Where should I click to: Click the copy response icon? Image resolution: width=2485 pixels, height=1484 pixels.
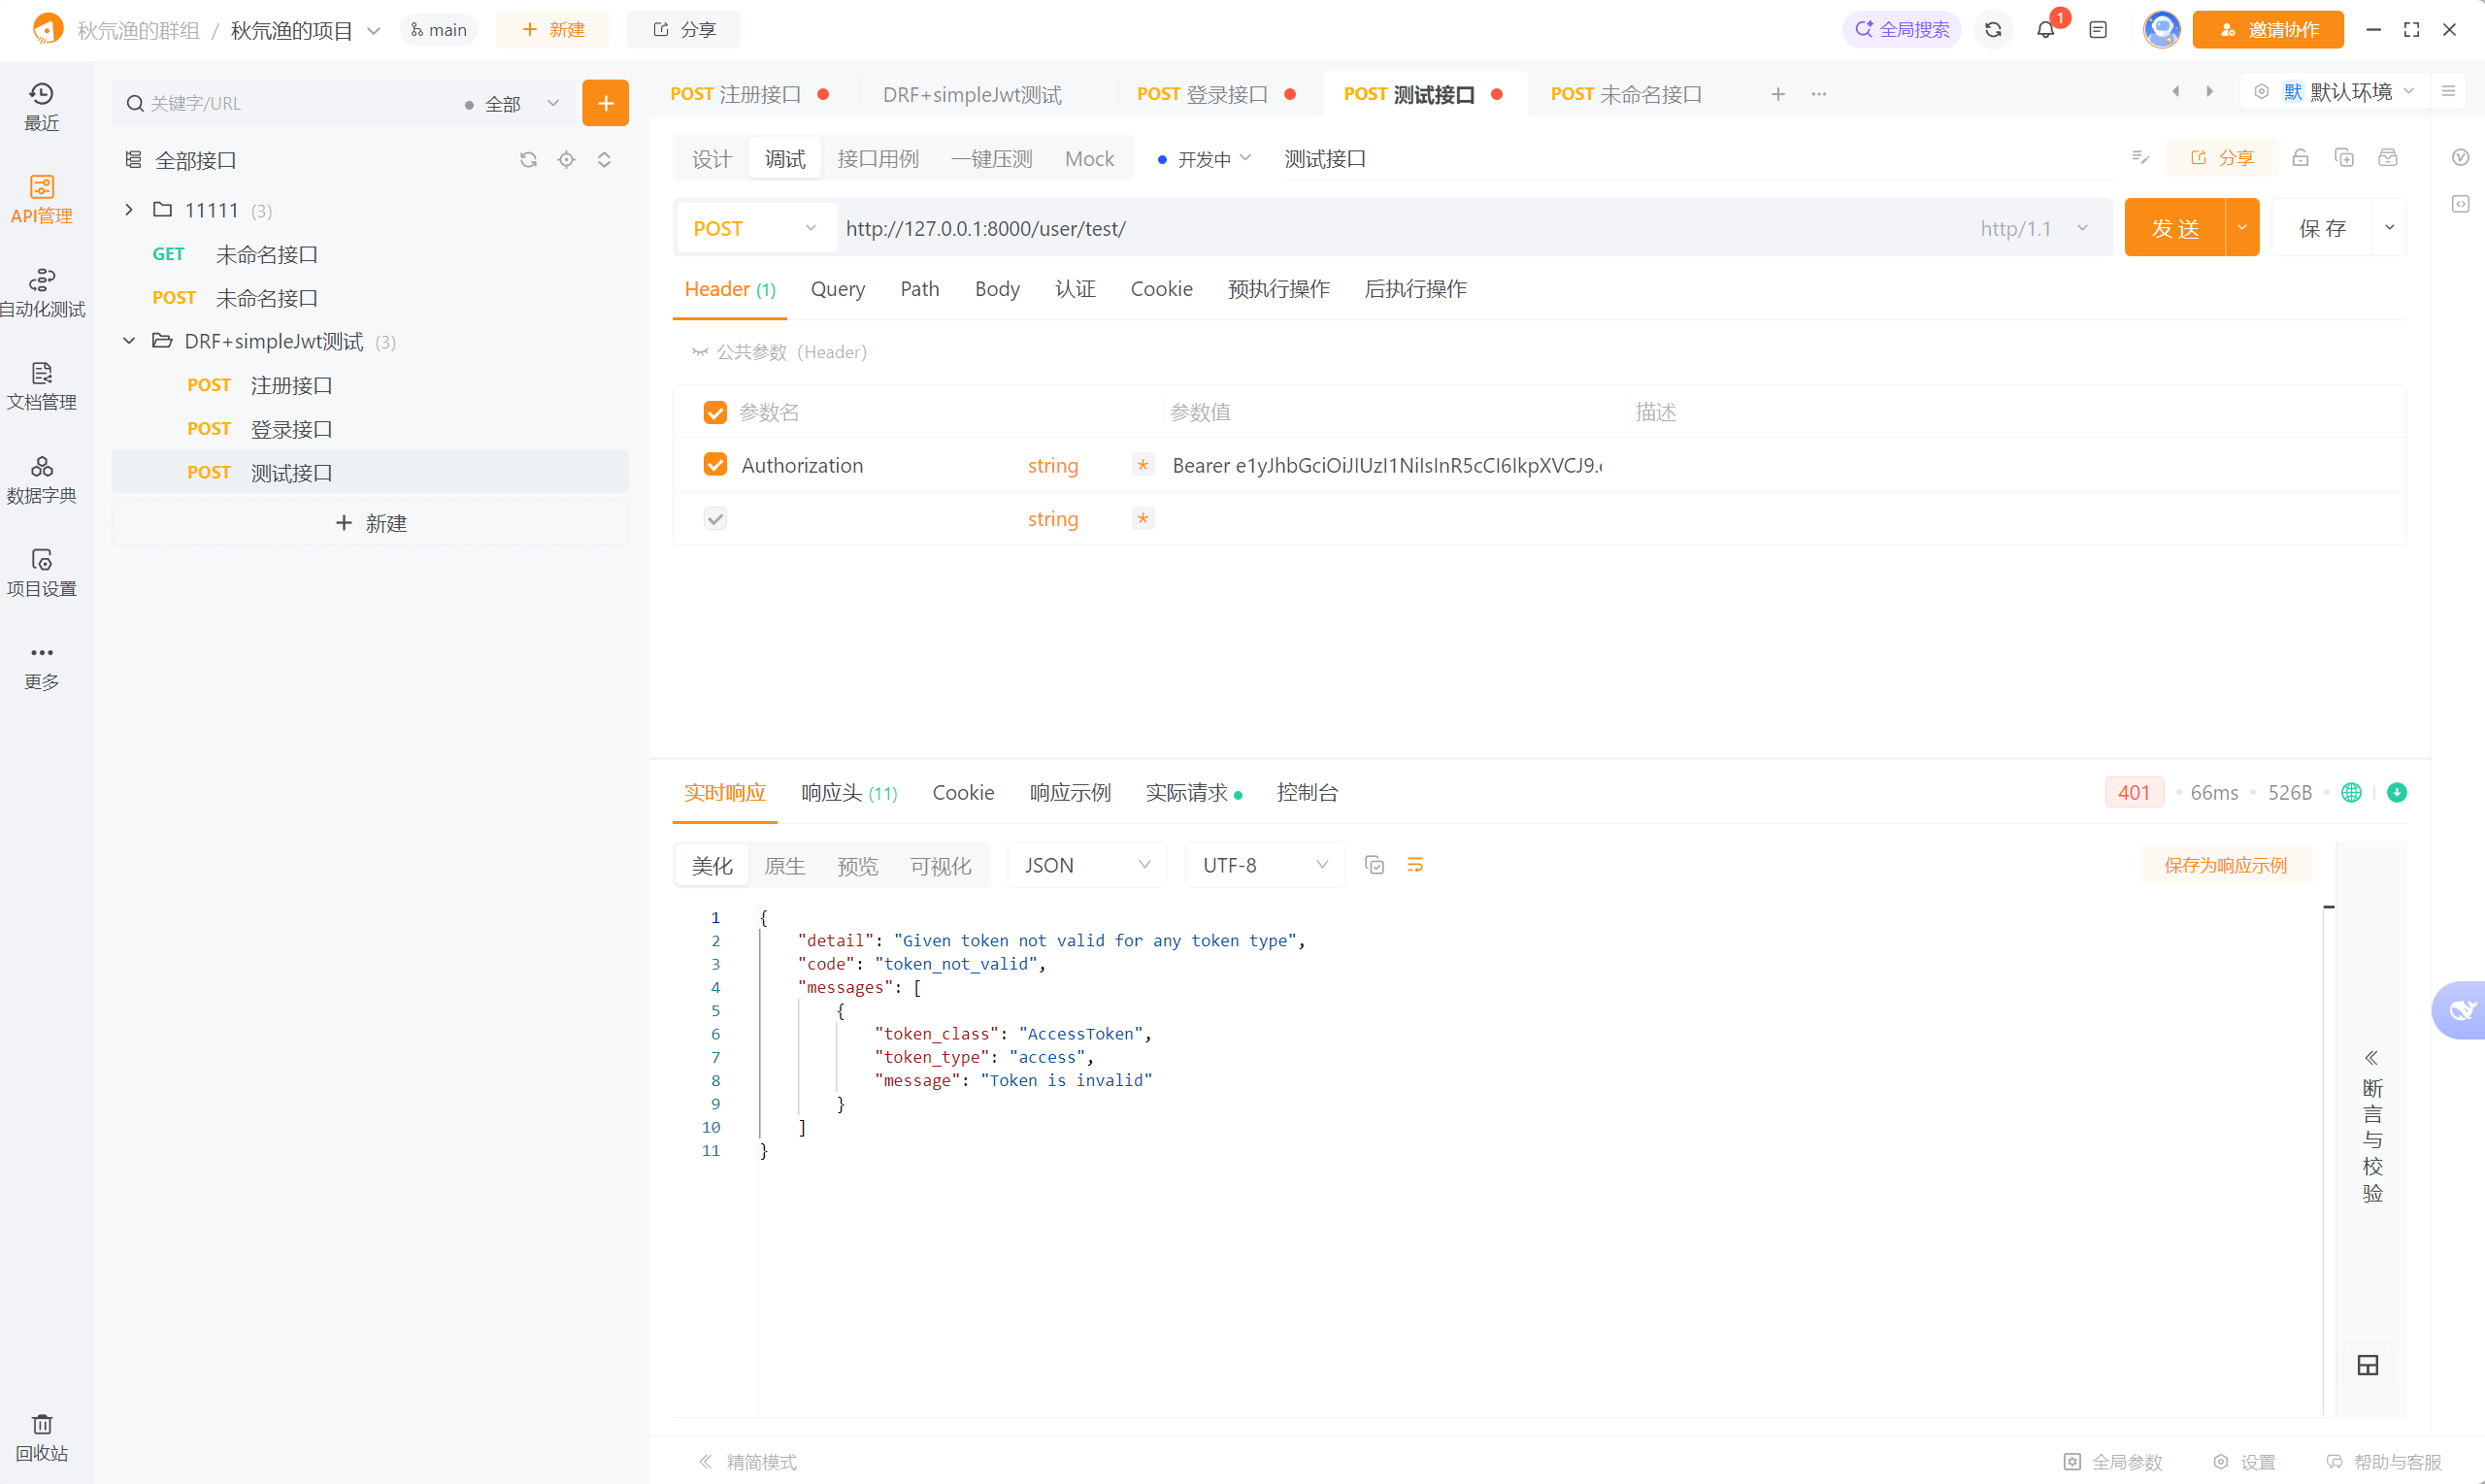(1374, 865)
